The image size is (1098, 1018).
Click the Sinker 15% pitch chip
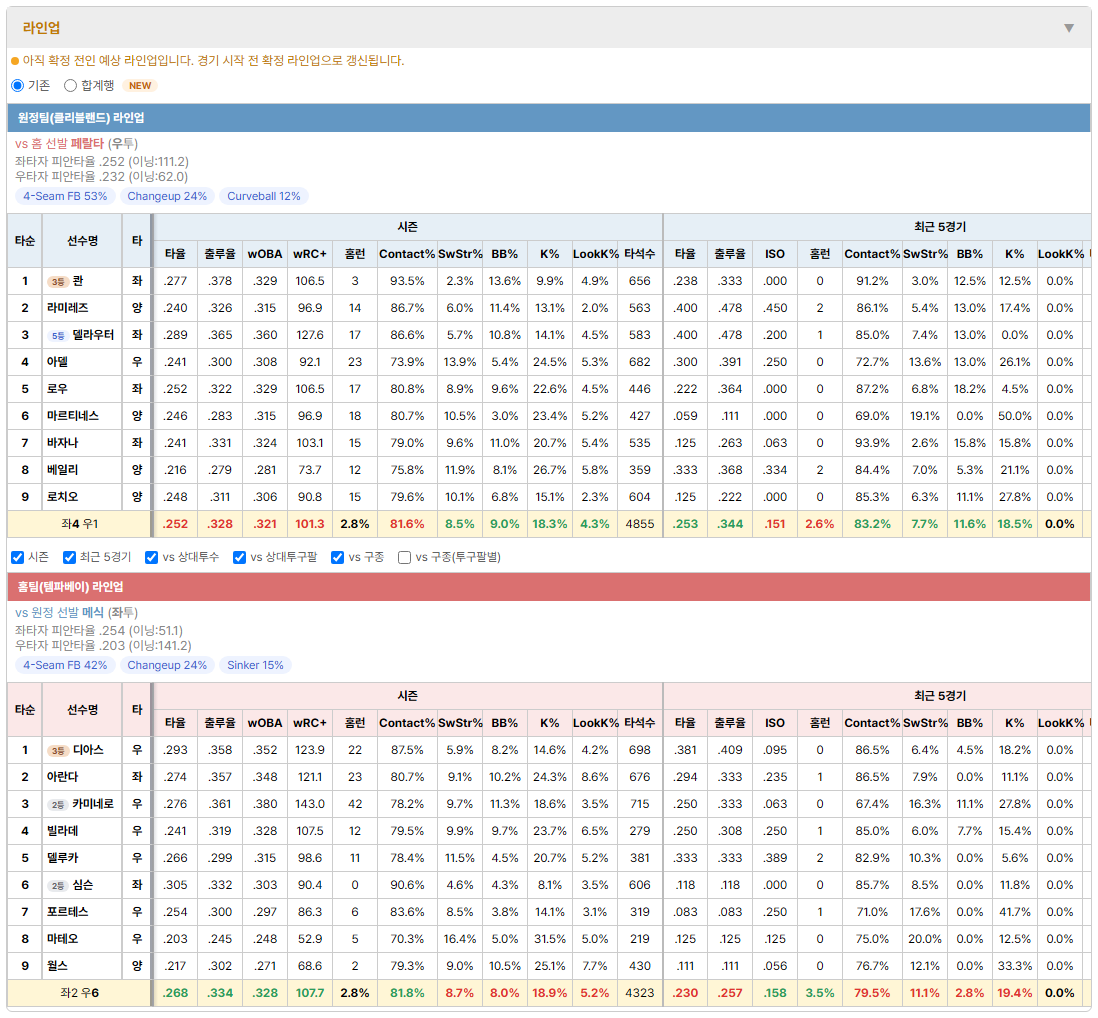click(256, 665)
